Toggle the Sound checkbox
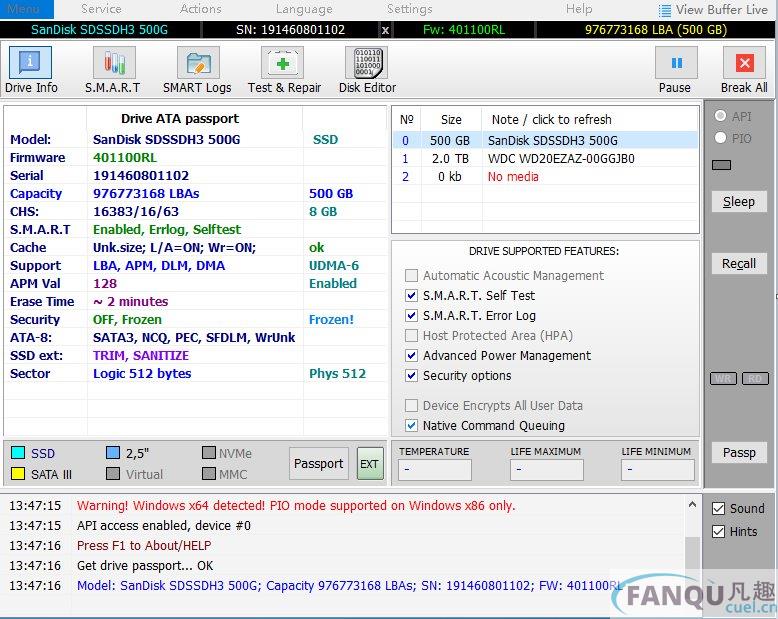The image size is (778, 619). [x=718, y=508]
